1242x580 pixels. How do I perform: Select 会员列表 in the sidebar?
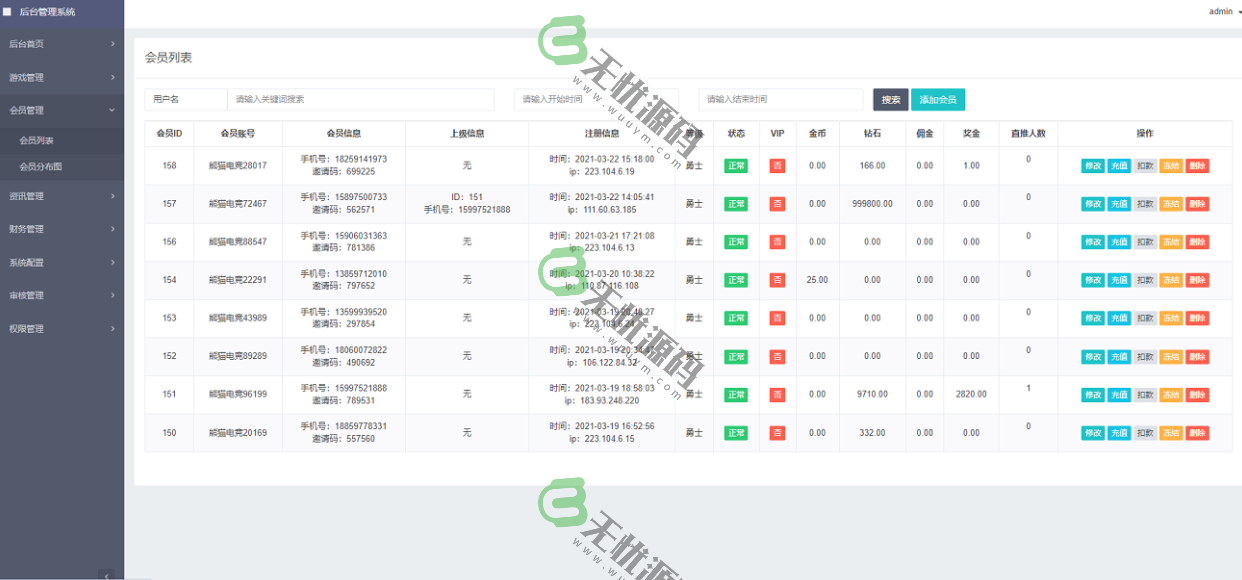tap(37, 141)
